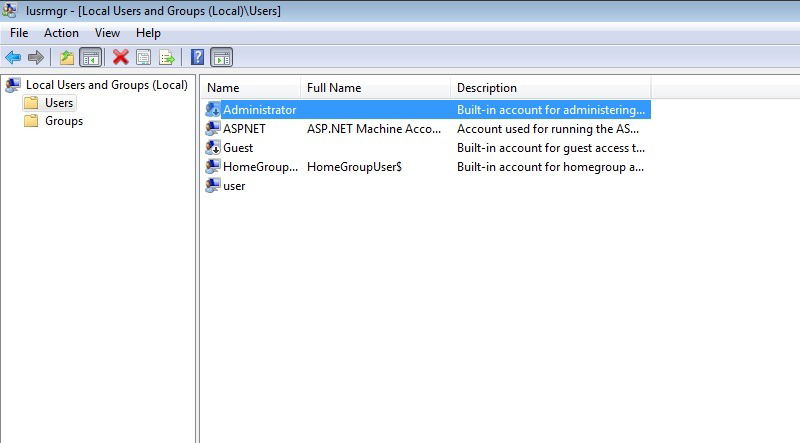
Task: Click the Forward arrow toolbar icon
Action: 36,57
